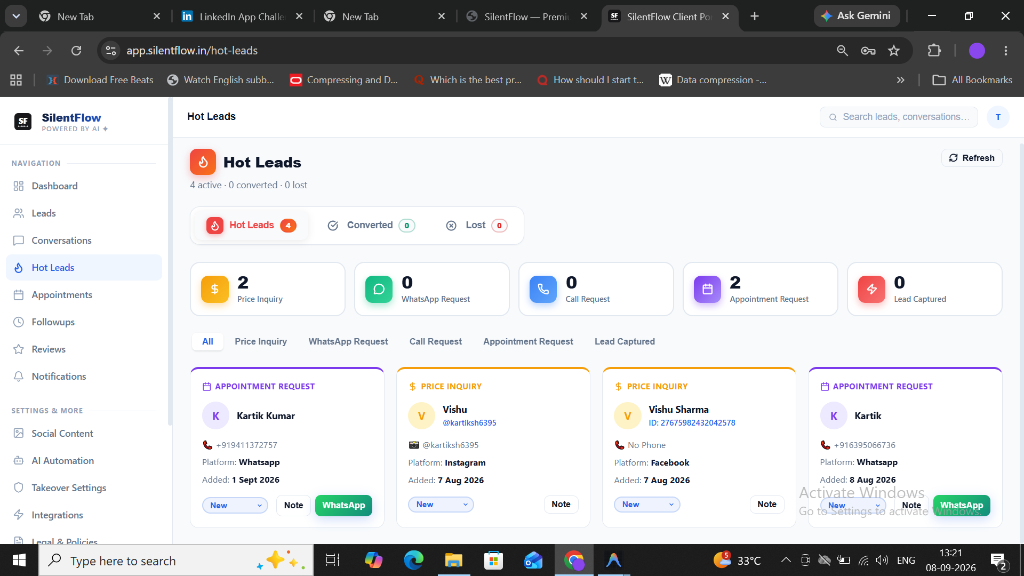The image size is (1024, 576).
Task: Click the Integrations lightning icon
Action: pyautogui.click(x=18, y=515)
